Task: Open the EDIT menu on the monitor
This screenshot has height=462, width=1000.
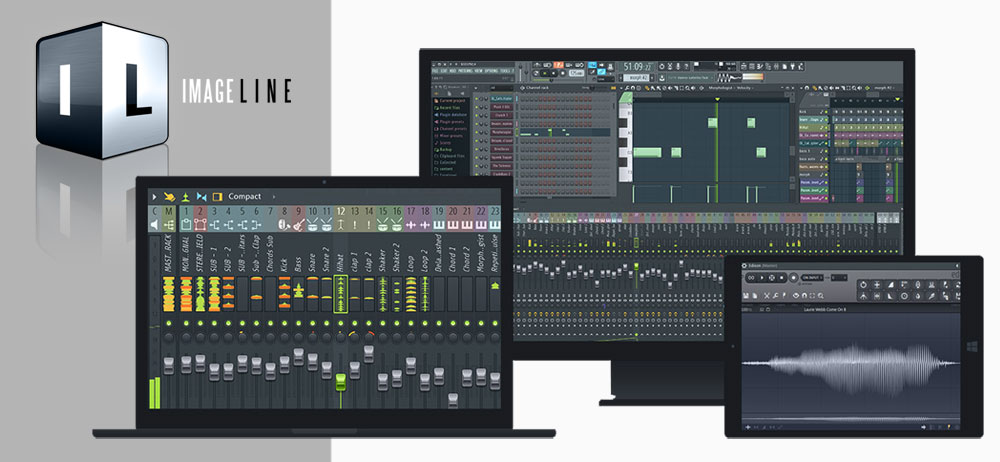Action: pos(444,70)
